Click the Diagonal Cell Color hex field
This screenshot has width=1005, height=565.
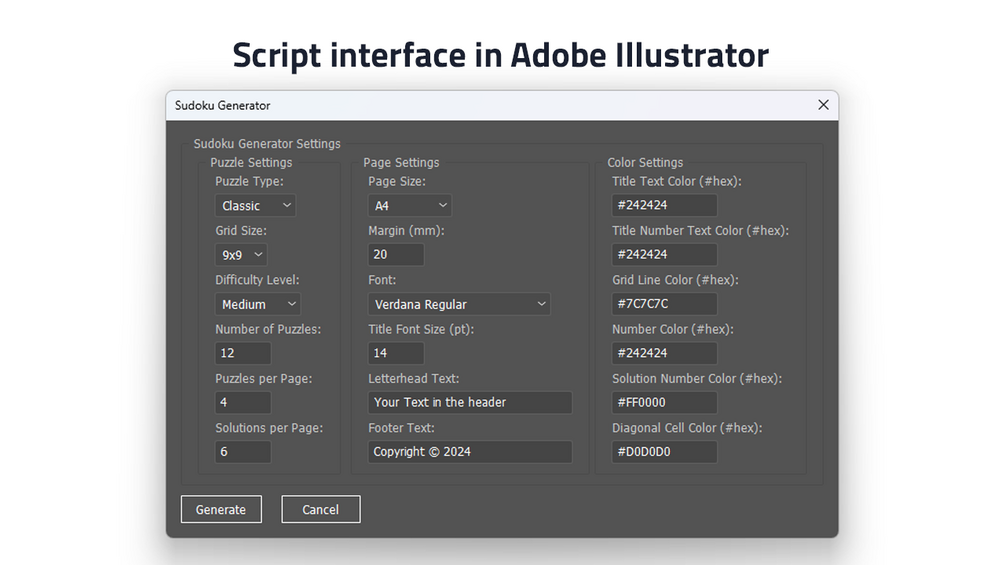point(664,451)
